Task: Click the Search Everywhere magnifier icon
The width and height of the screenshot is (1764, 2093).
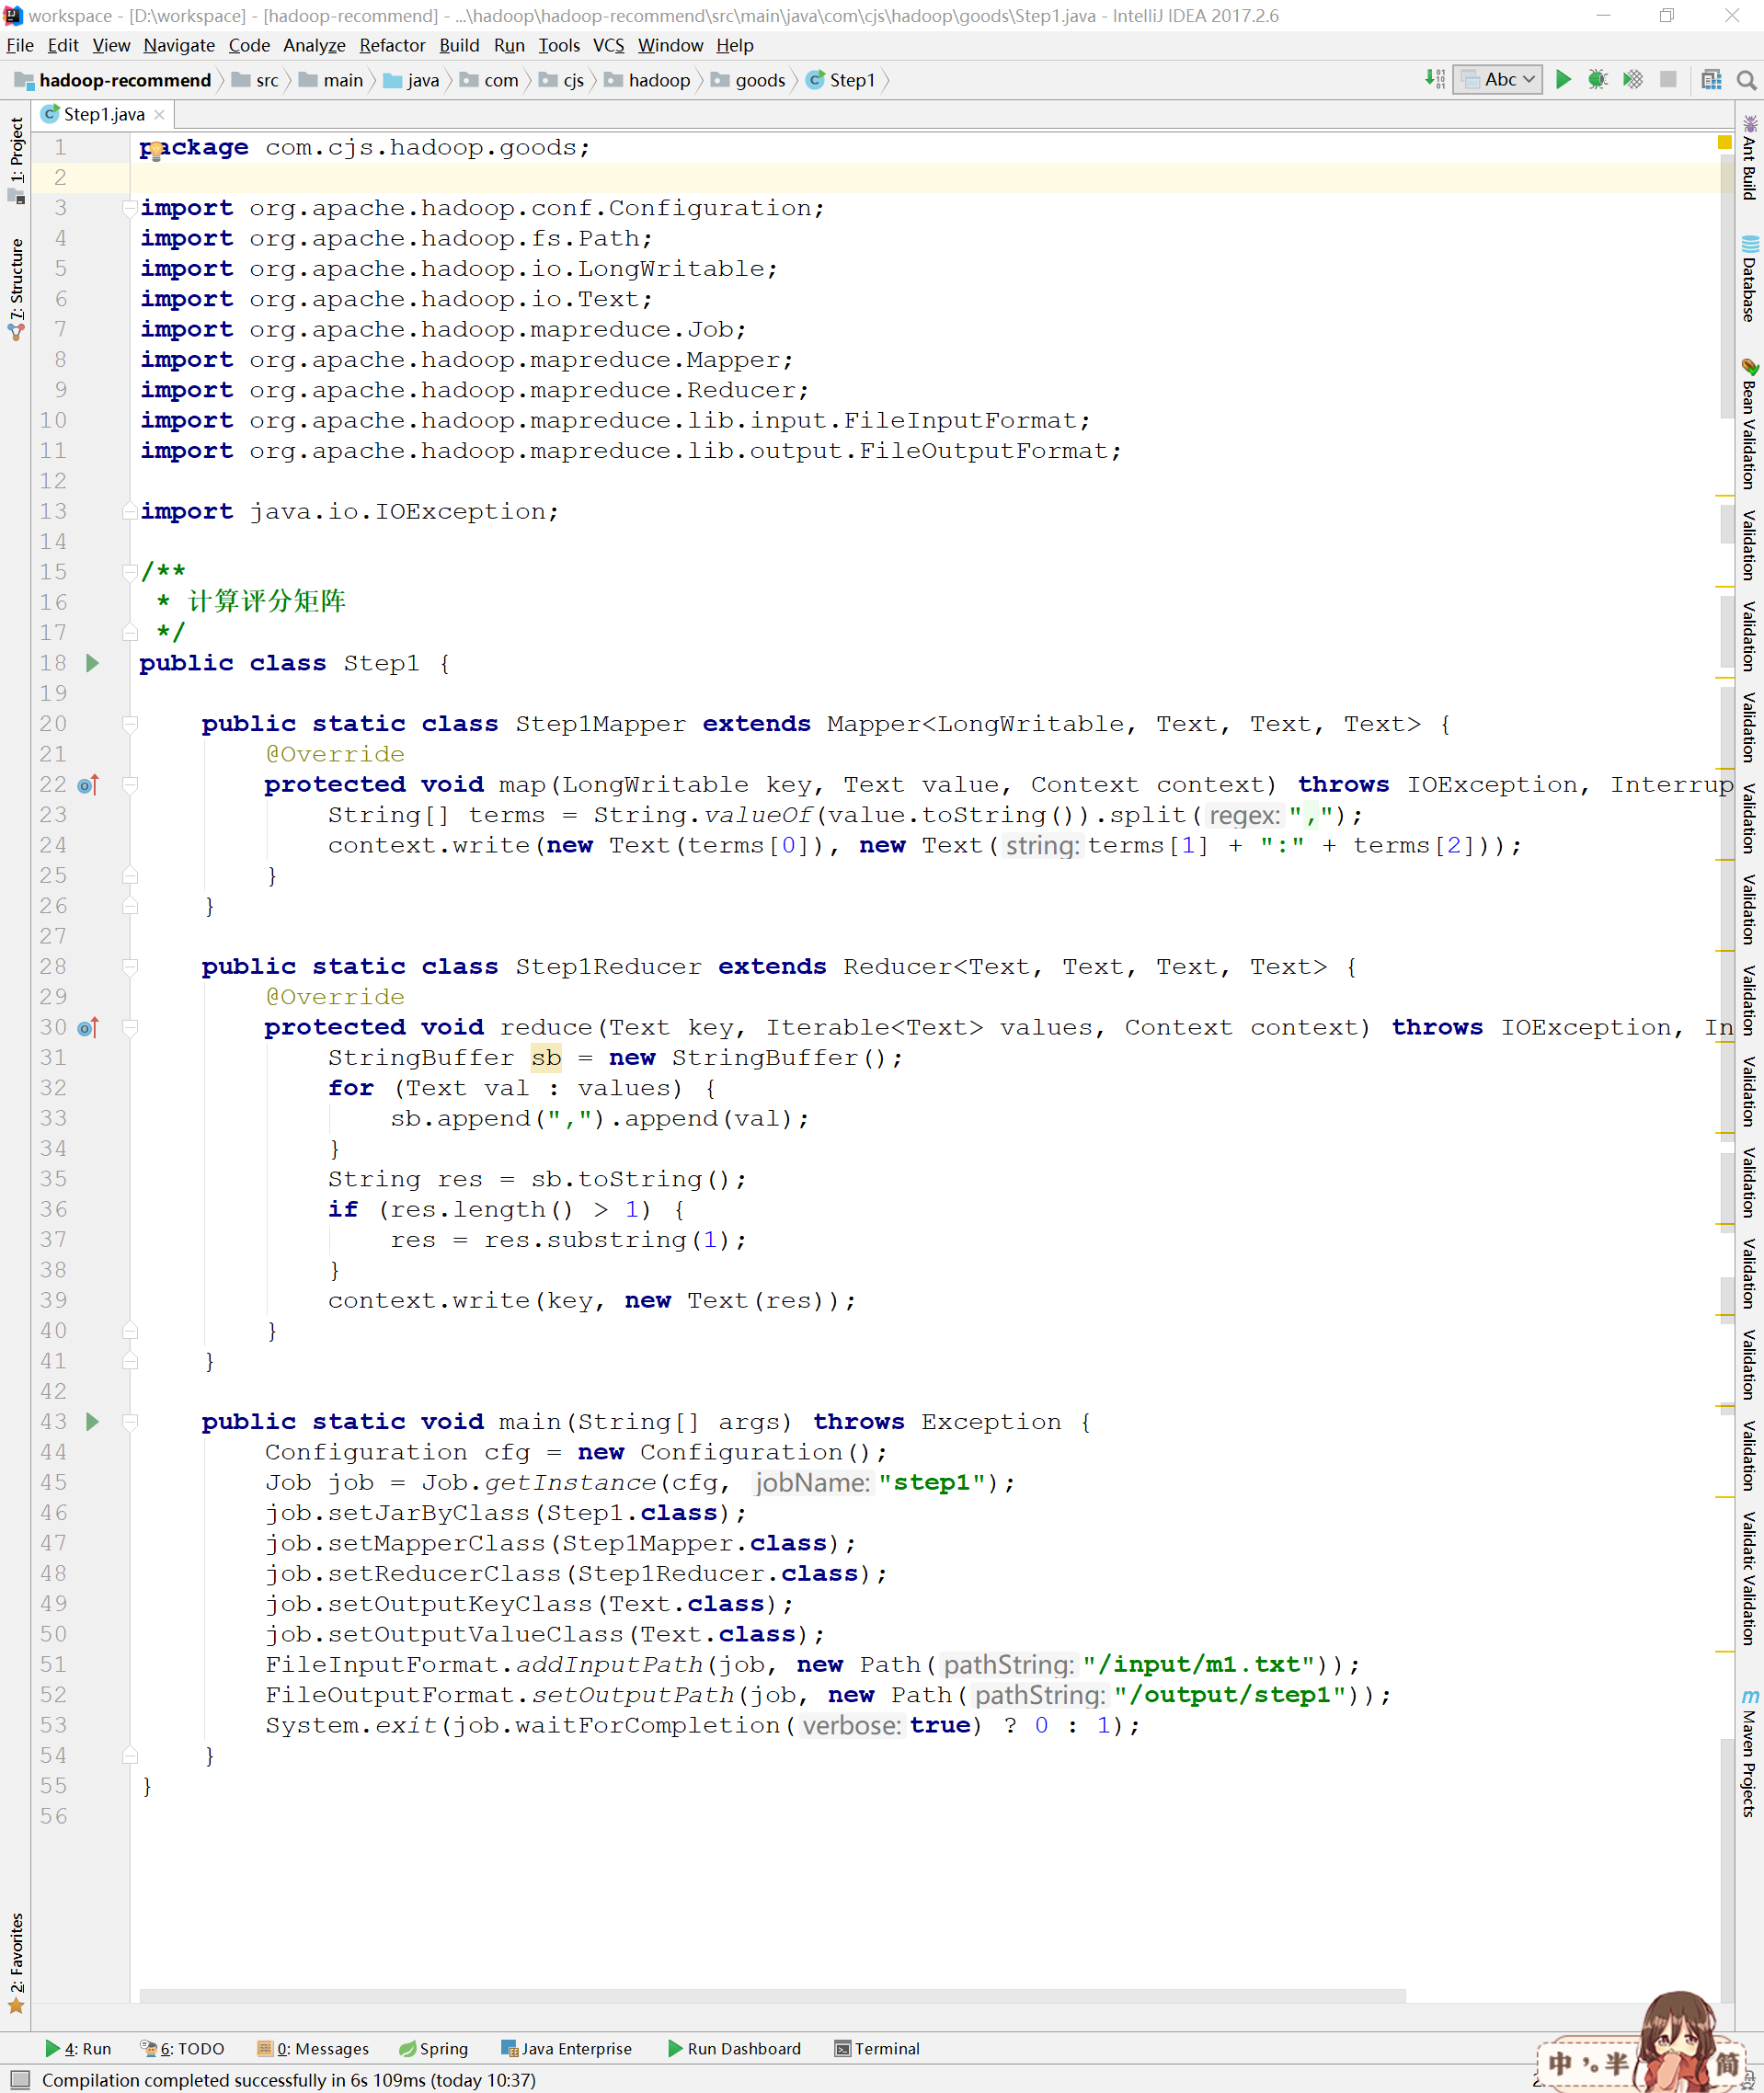Action: [1746, 80]
